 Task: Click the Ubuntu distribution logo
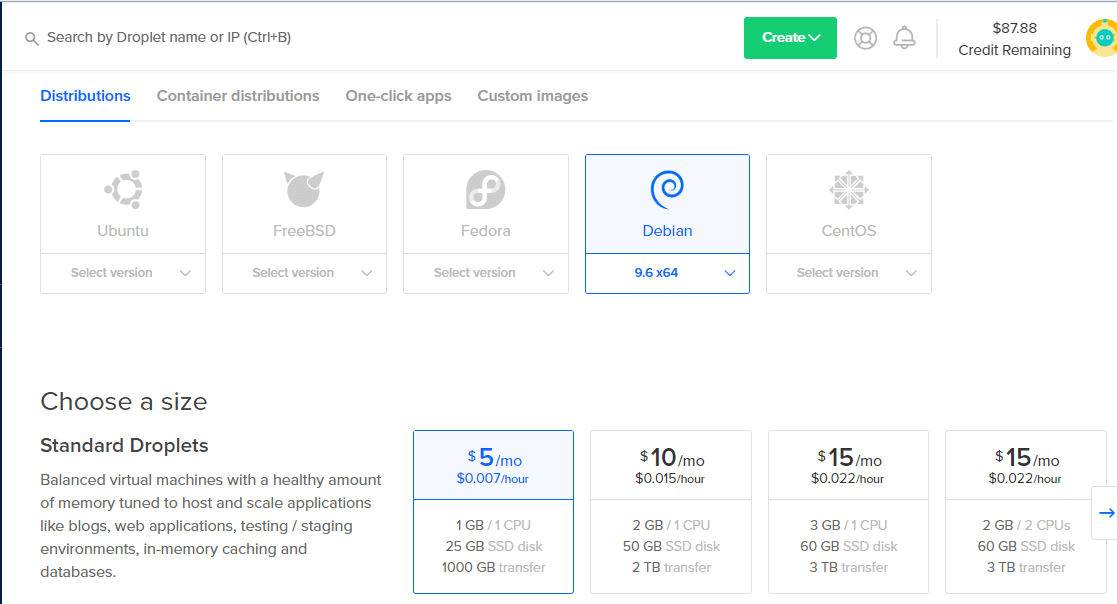coord(123,189)
